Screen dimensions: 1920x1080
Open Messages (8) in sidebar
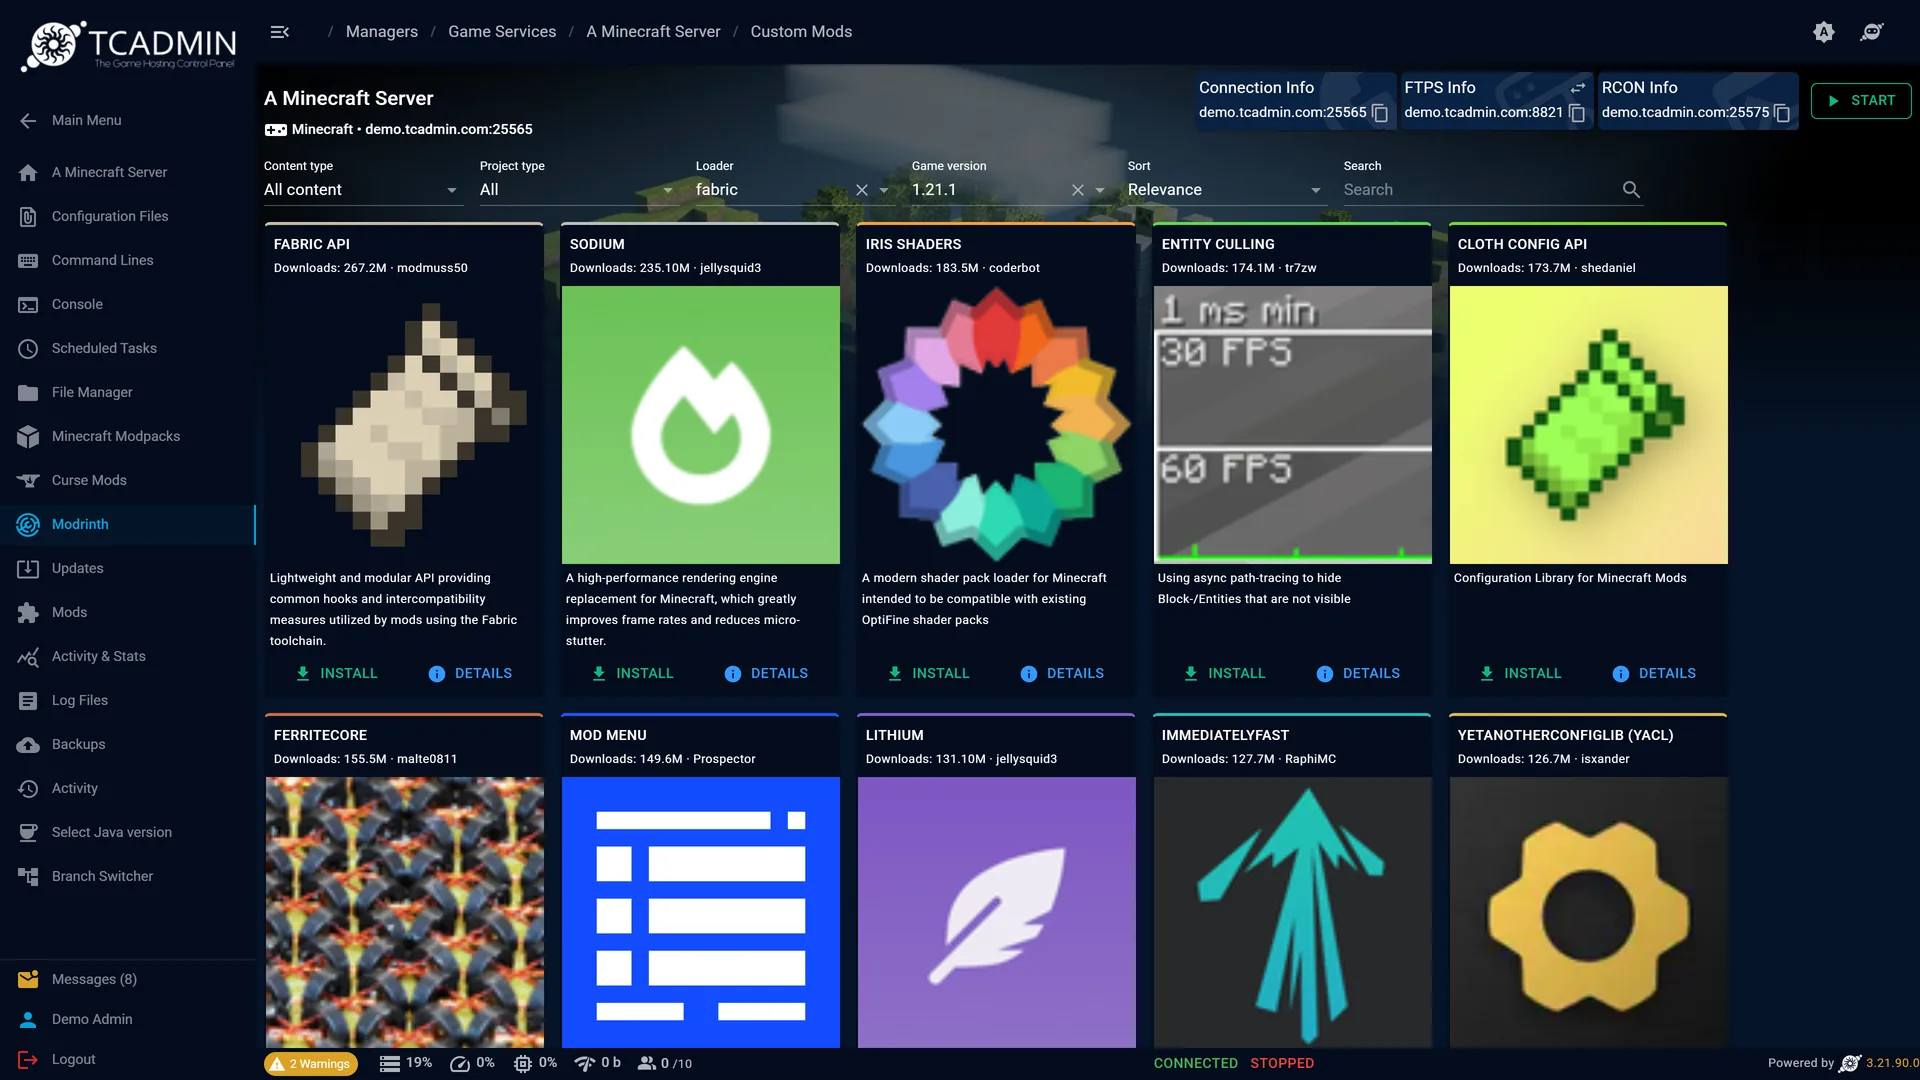tap(128, 979)
